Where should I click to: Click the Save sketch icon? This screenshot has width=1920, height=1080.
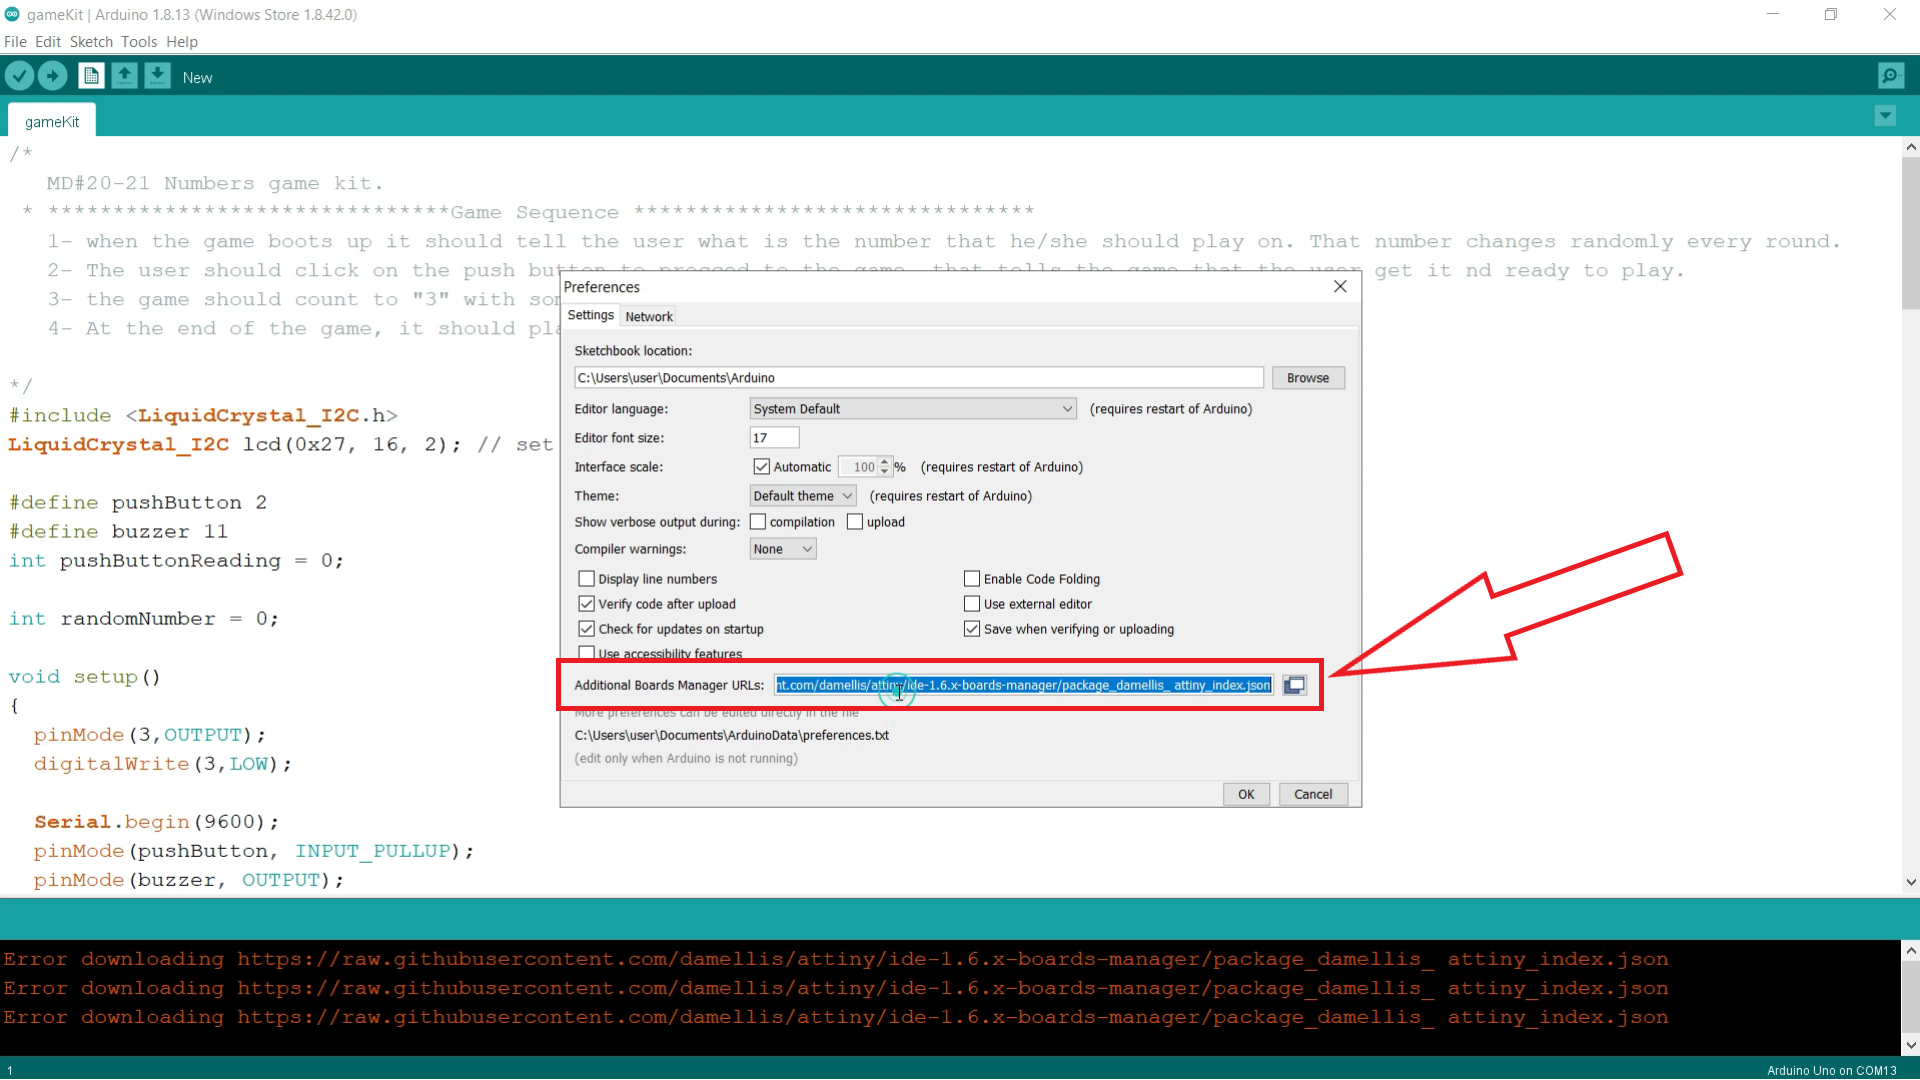[157, 76]
